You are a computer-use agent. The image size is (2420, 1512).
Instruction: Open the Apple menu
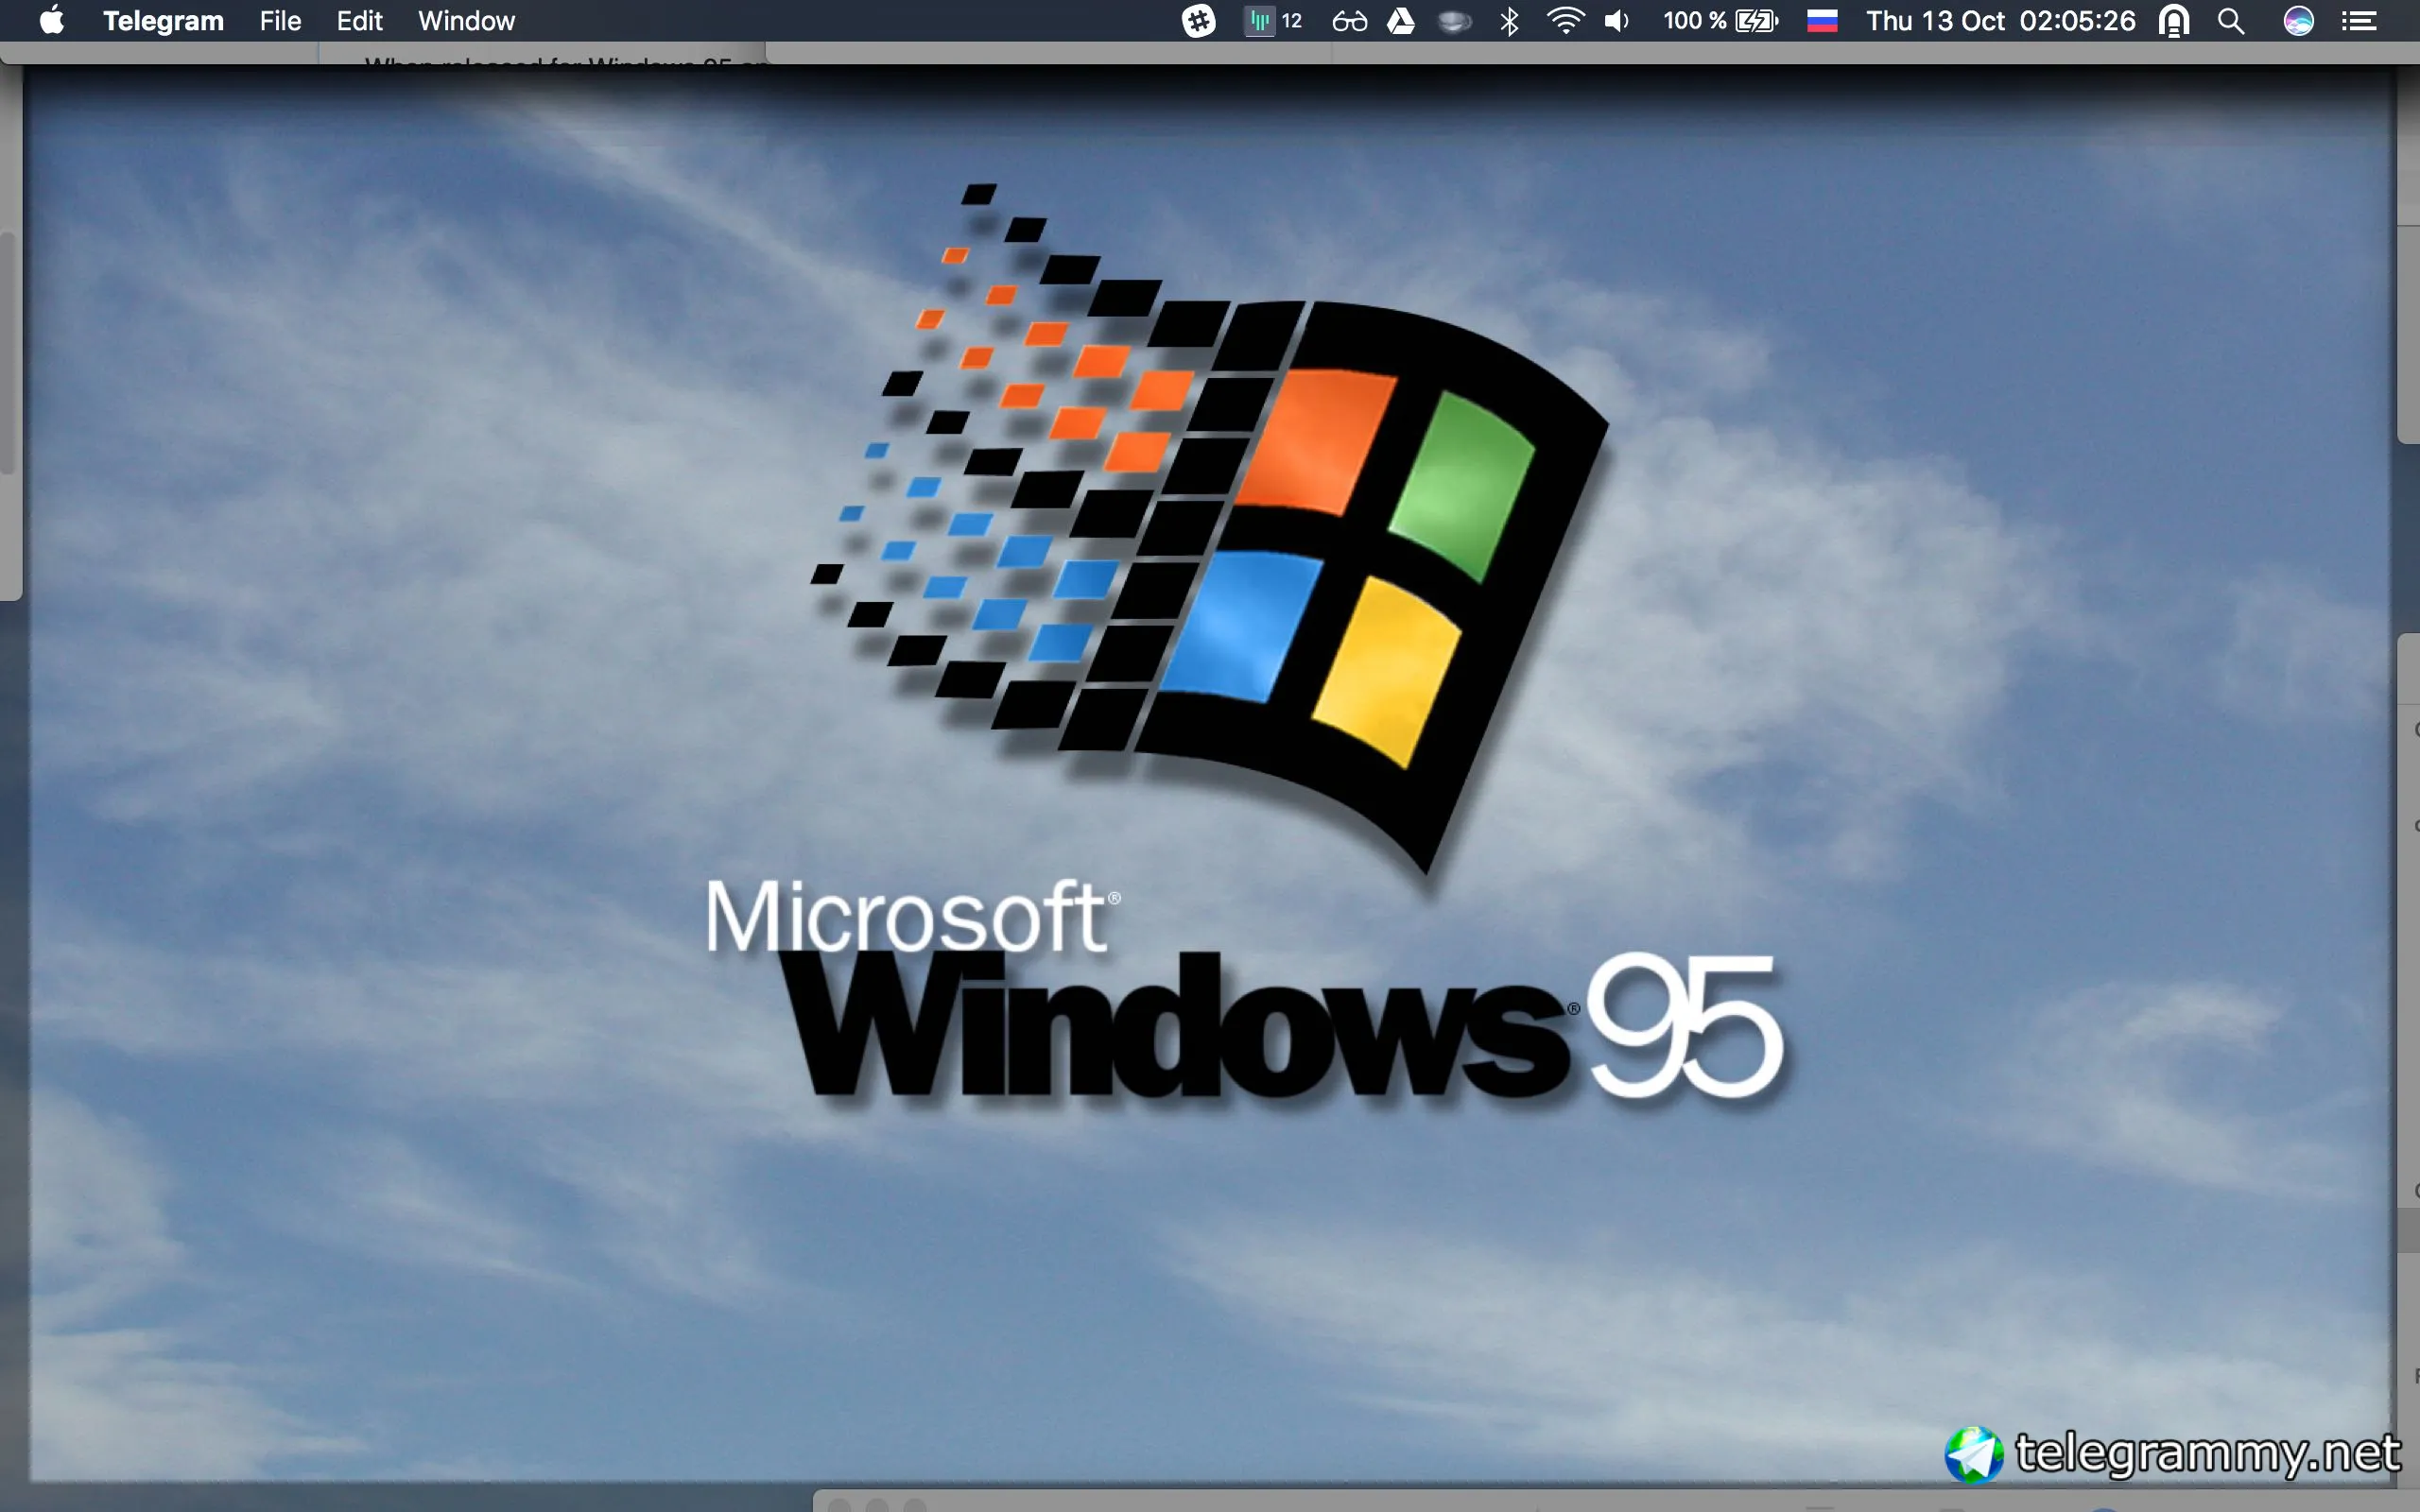point(51,21)
